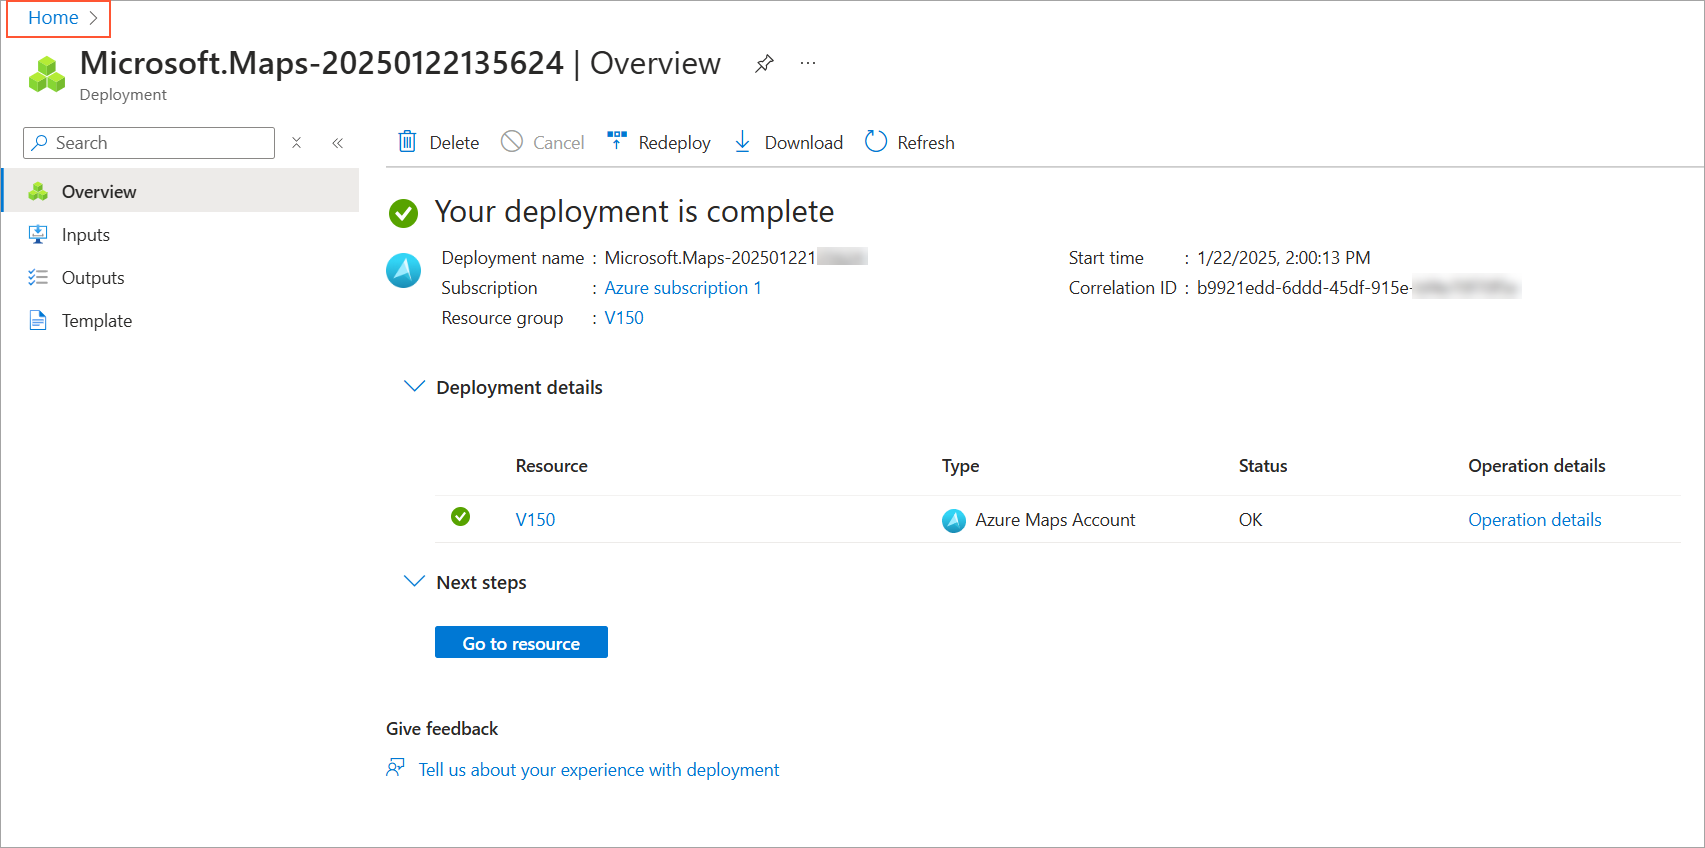Click the feedback person icon

396,768
